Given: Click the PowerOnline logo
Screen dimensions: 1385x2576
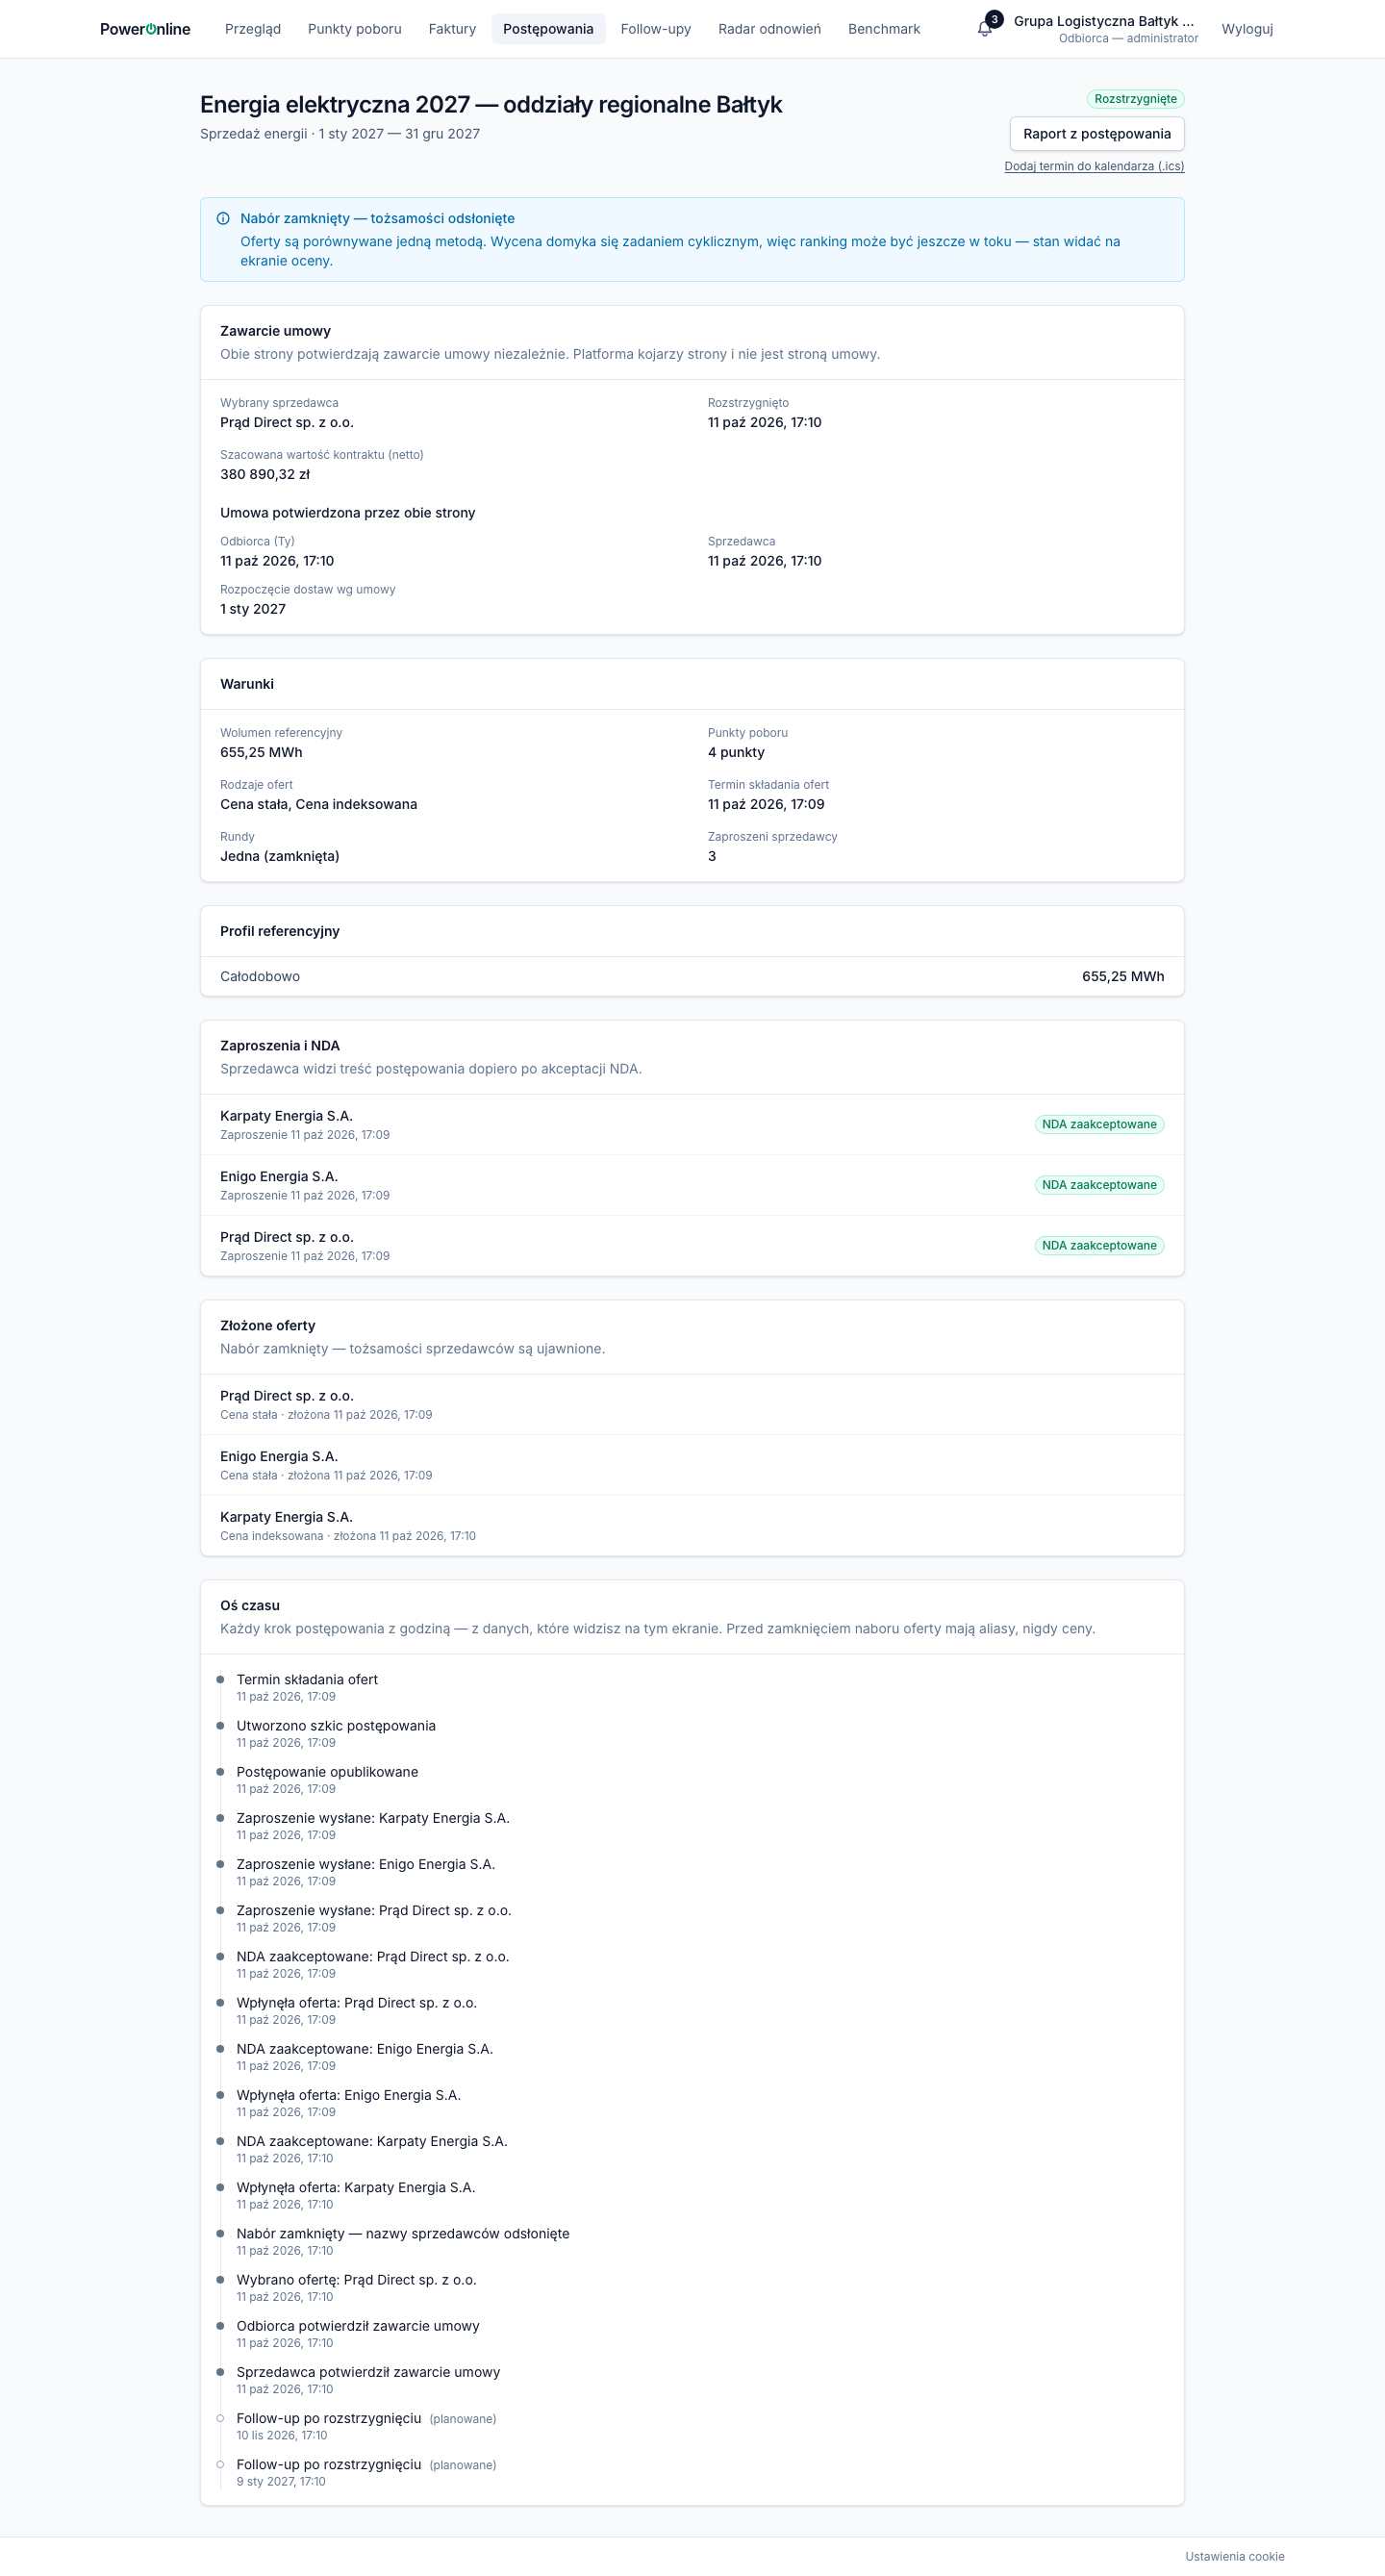Looking at the screenshot, I should [x=145, y=29].
